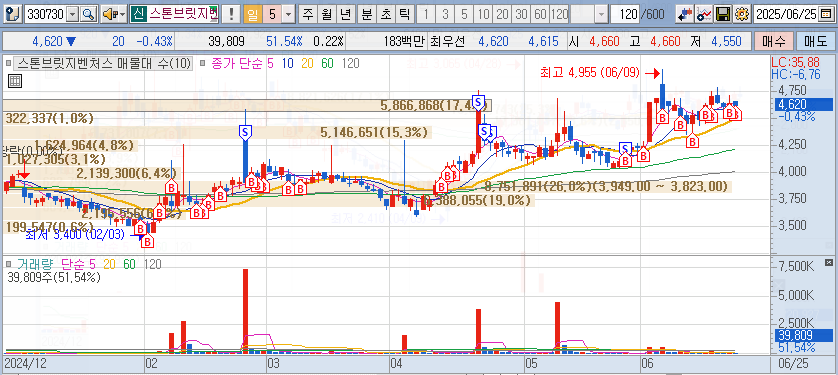Image resolution: width=838 pixels, height=375 pixels.
Task: Switch to weekly 주 chart
Action: 308,14
